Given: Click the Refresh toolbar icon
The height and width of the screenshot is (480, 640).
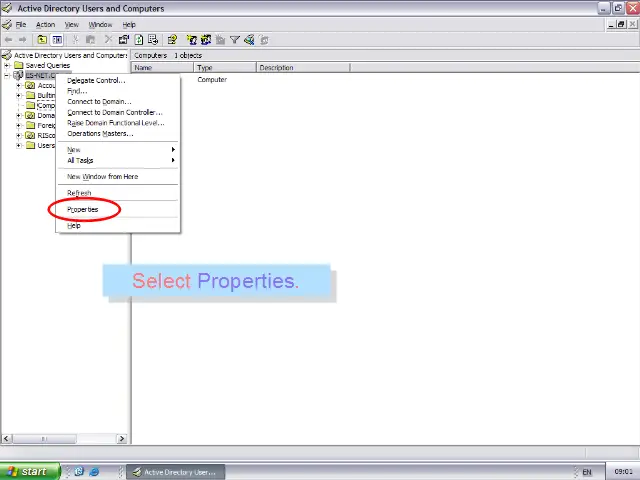Looking at the screenshot, I should 139,40.
